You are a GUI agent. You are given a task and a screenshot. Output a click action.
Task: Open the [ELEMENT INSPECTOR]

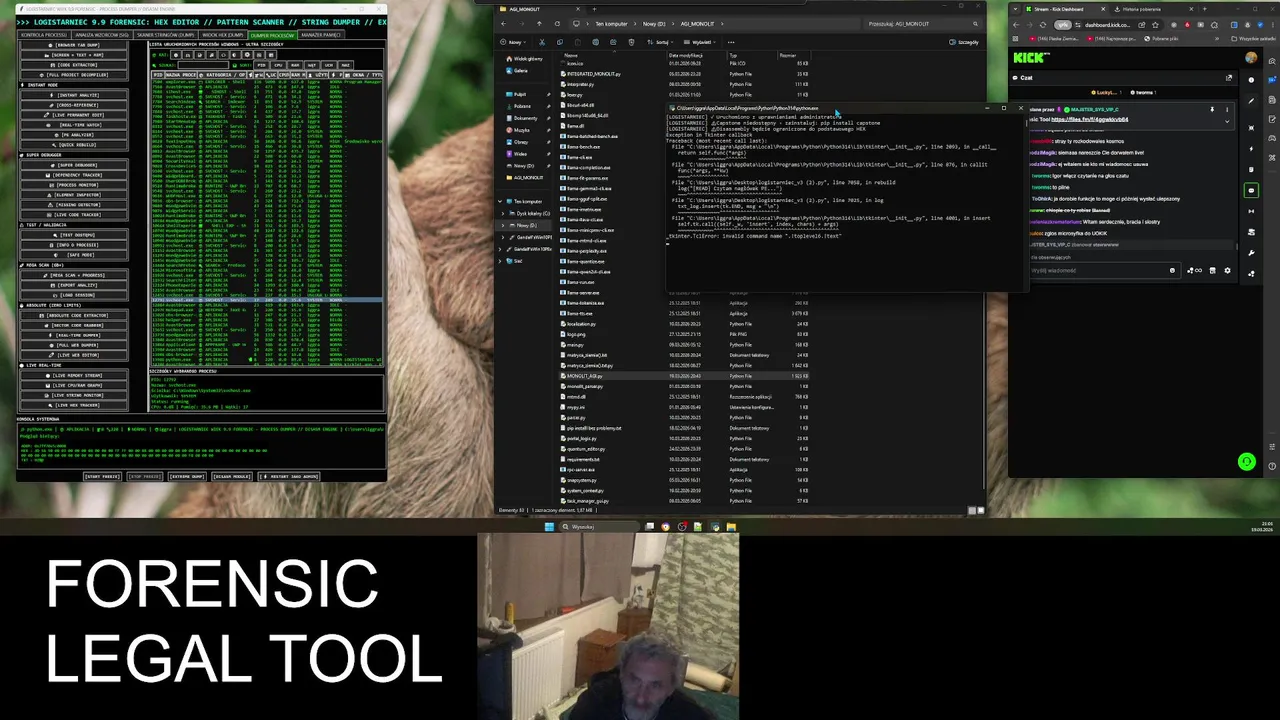[74, 195]
